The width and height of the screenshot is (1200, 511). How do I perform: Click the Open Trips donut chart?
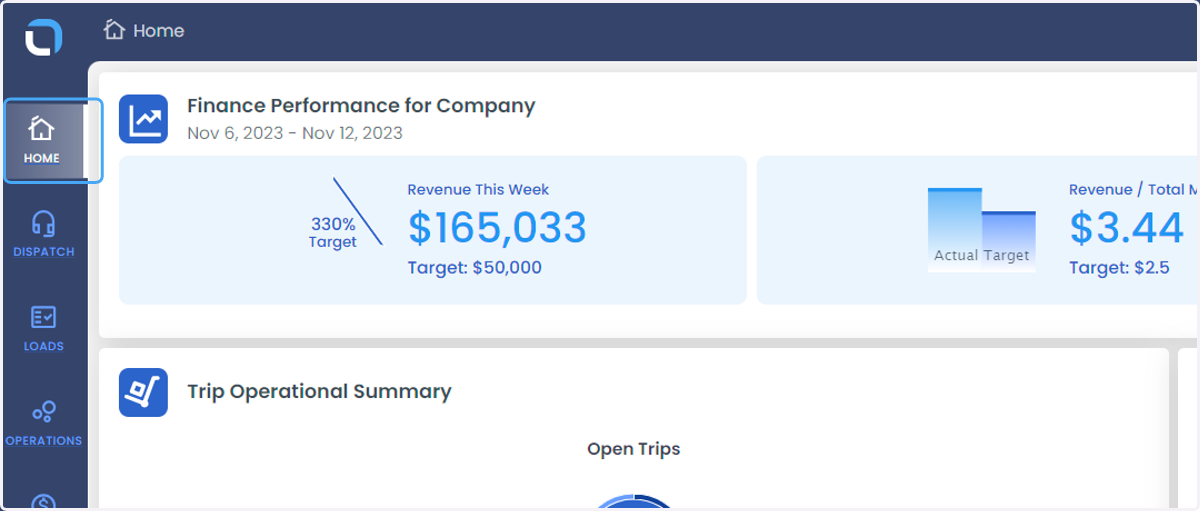tap(634, 503)
